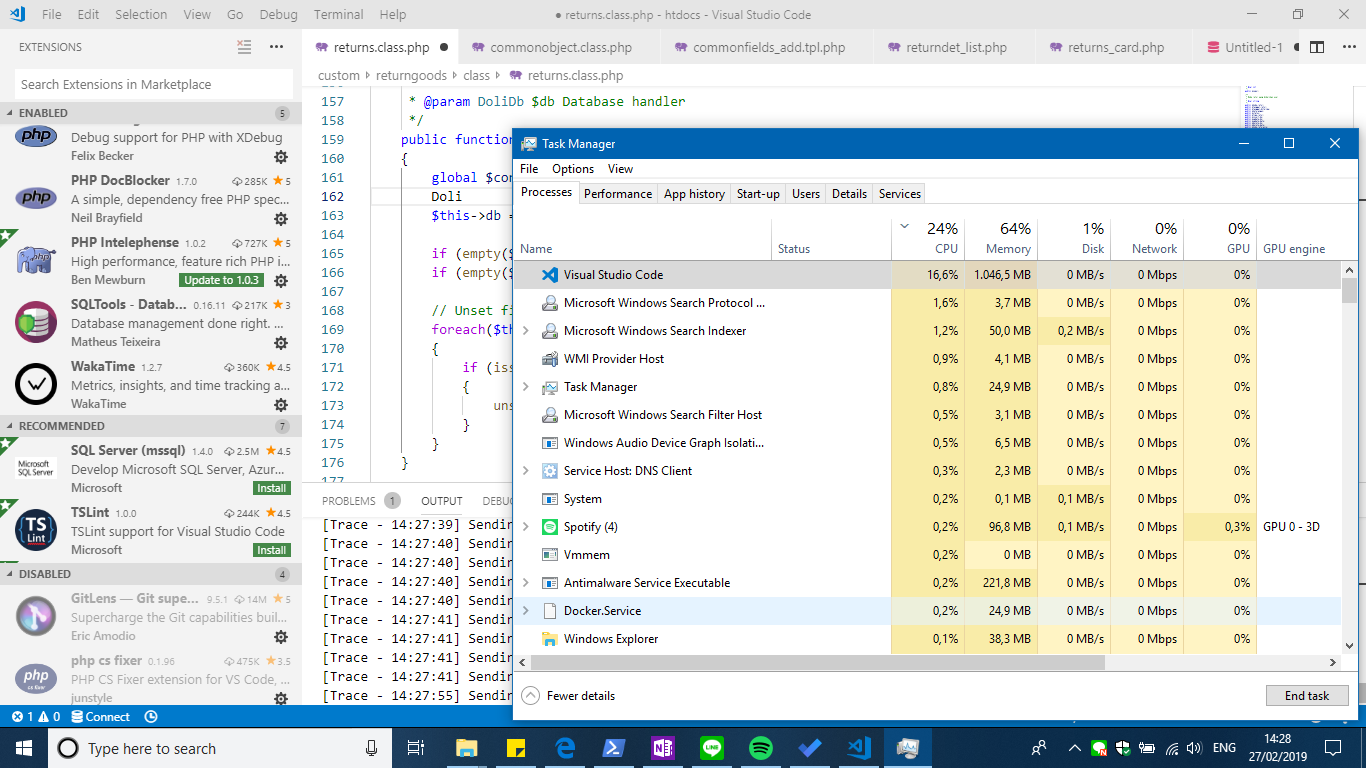
Task: Open PowerShell from the taskbar
Action: coord(614,748)
